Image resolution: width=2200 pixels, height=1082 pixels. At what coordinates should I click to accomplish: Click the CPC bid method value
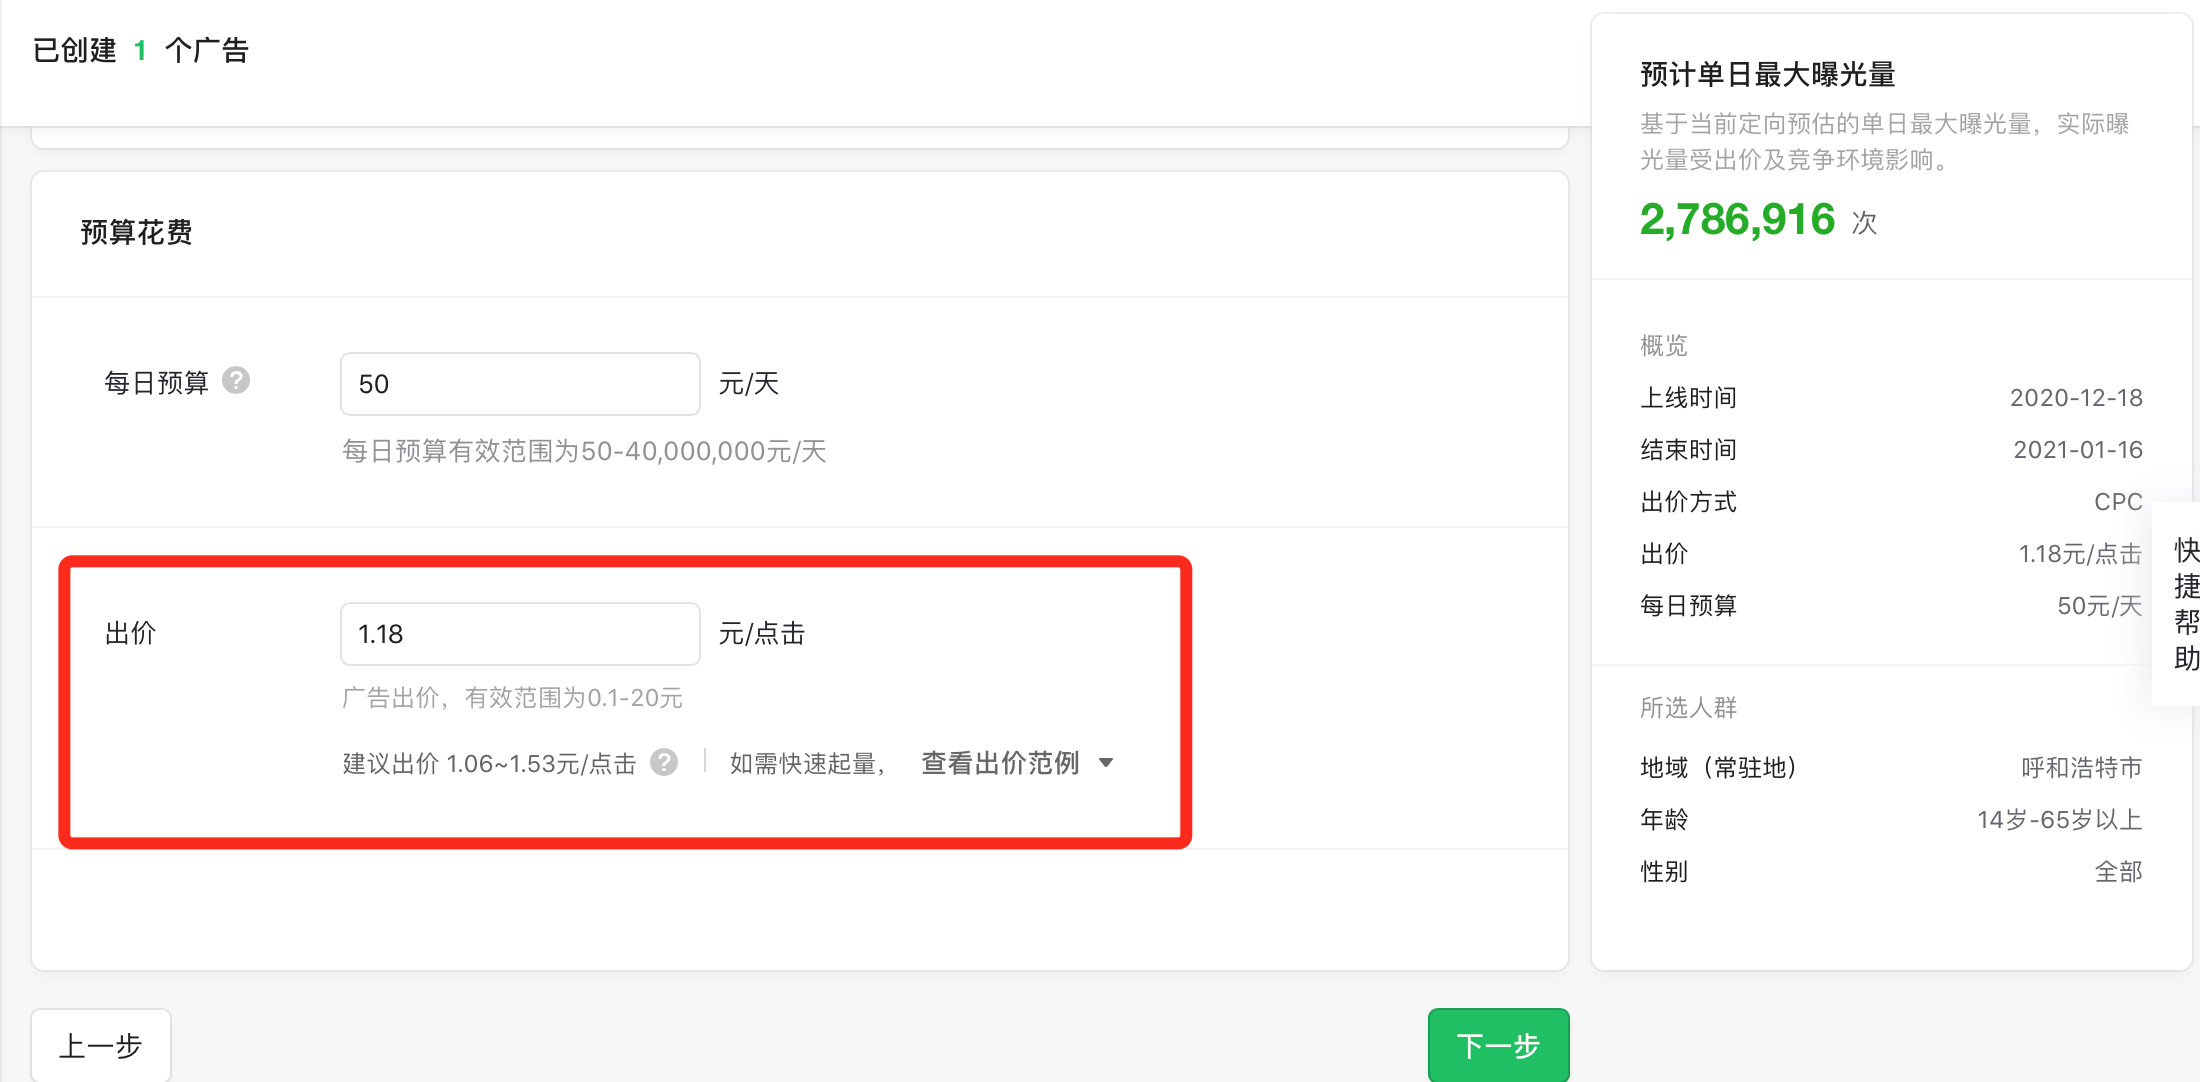(x=2118, y=502)
